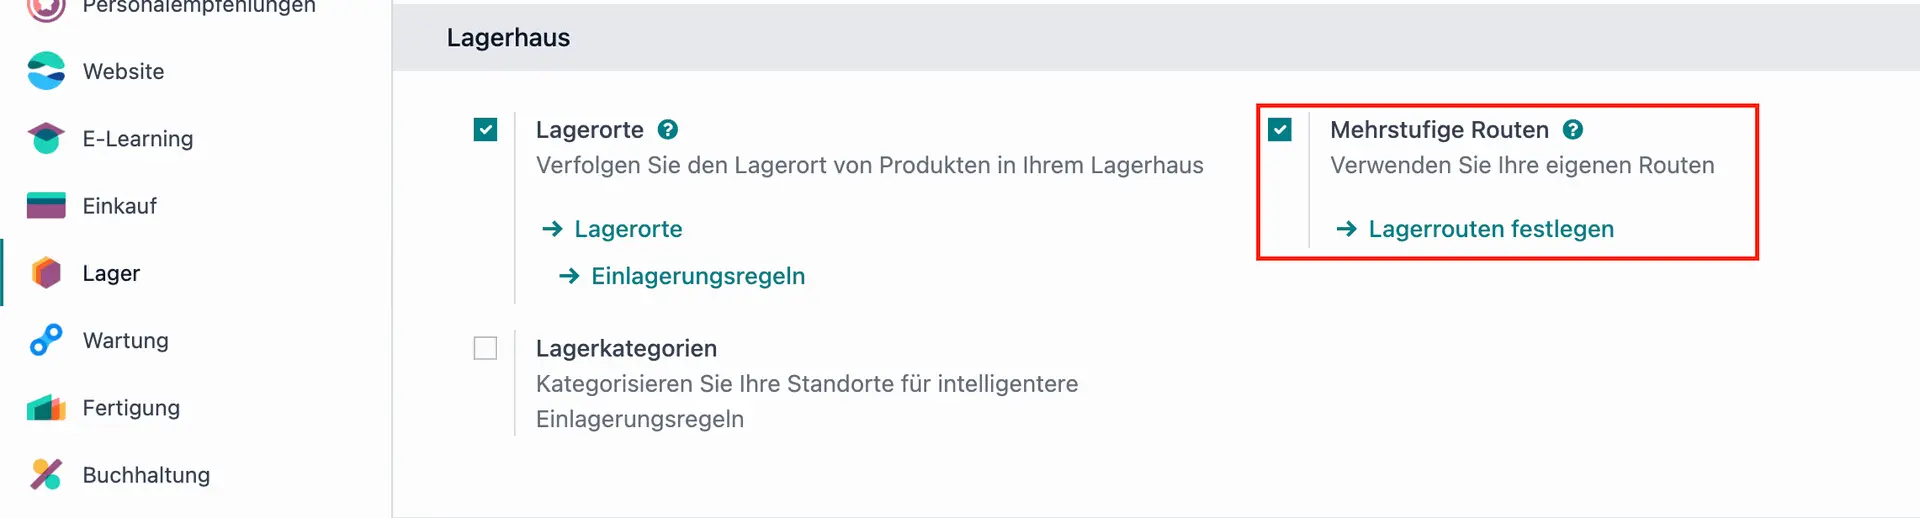This screenshot has width=1920, height=518.
Task: Click Lagerrouten festlegen link
Action: pos(1490,229)
